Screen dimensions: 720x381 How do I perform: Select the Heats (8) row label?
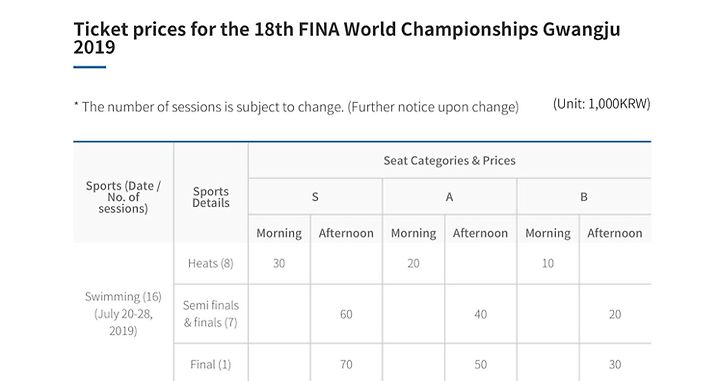(211, 263)
